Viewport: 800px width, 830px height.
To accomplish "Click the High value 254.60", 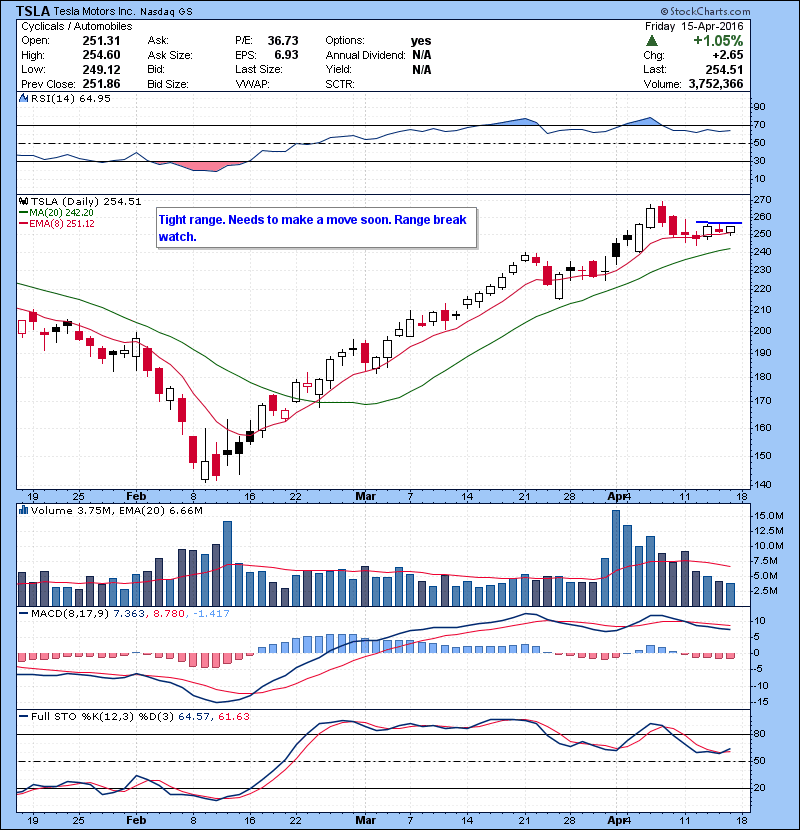I will point(101,55).
